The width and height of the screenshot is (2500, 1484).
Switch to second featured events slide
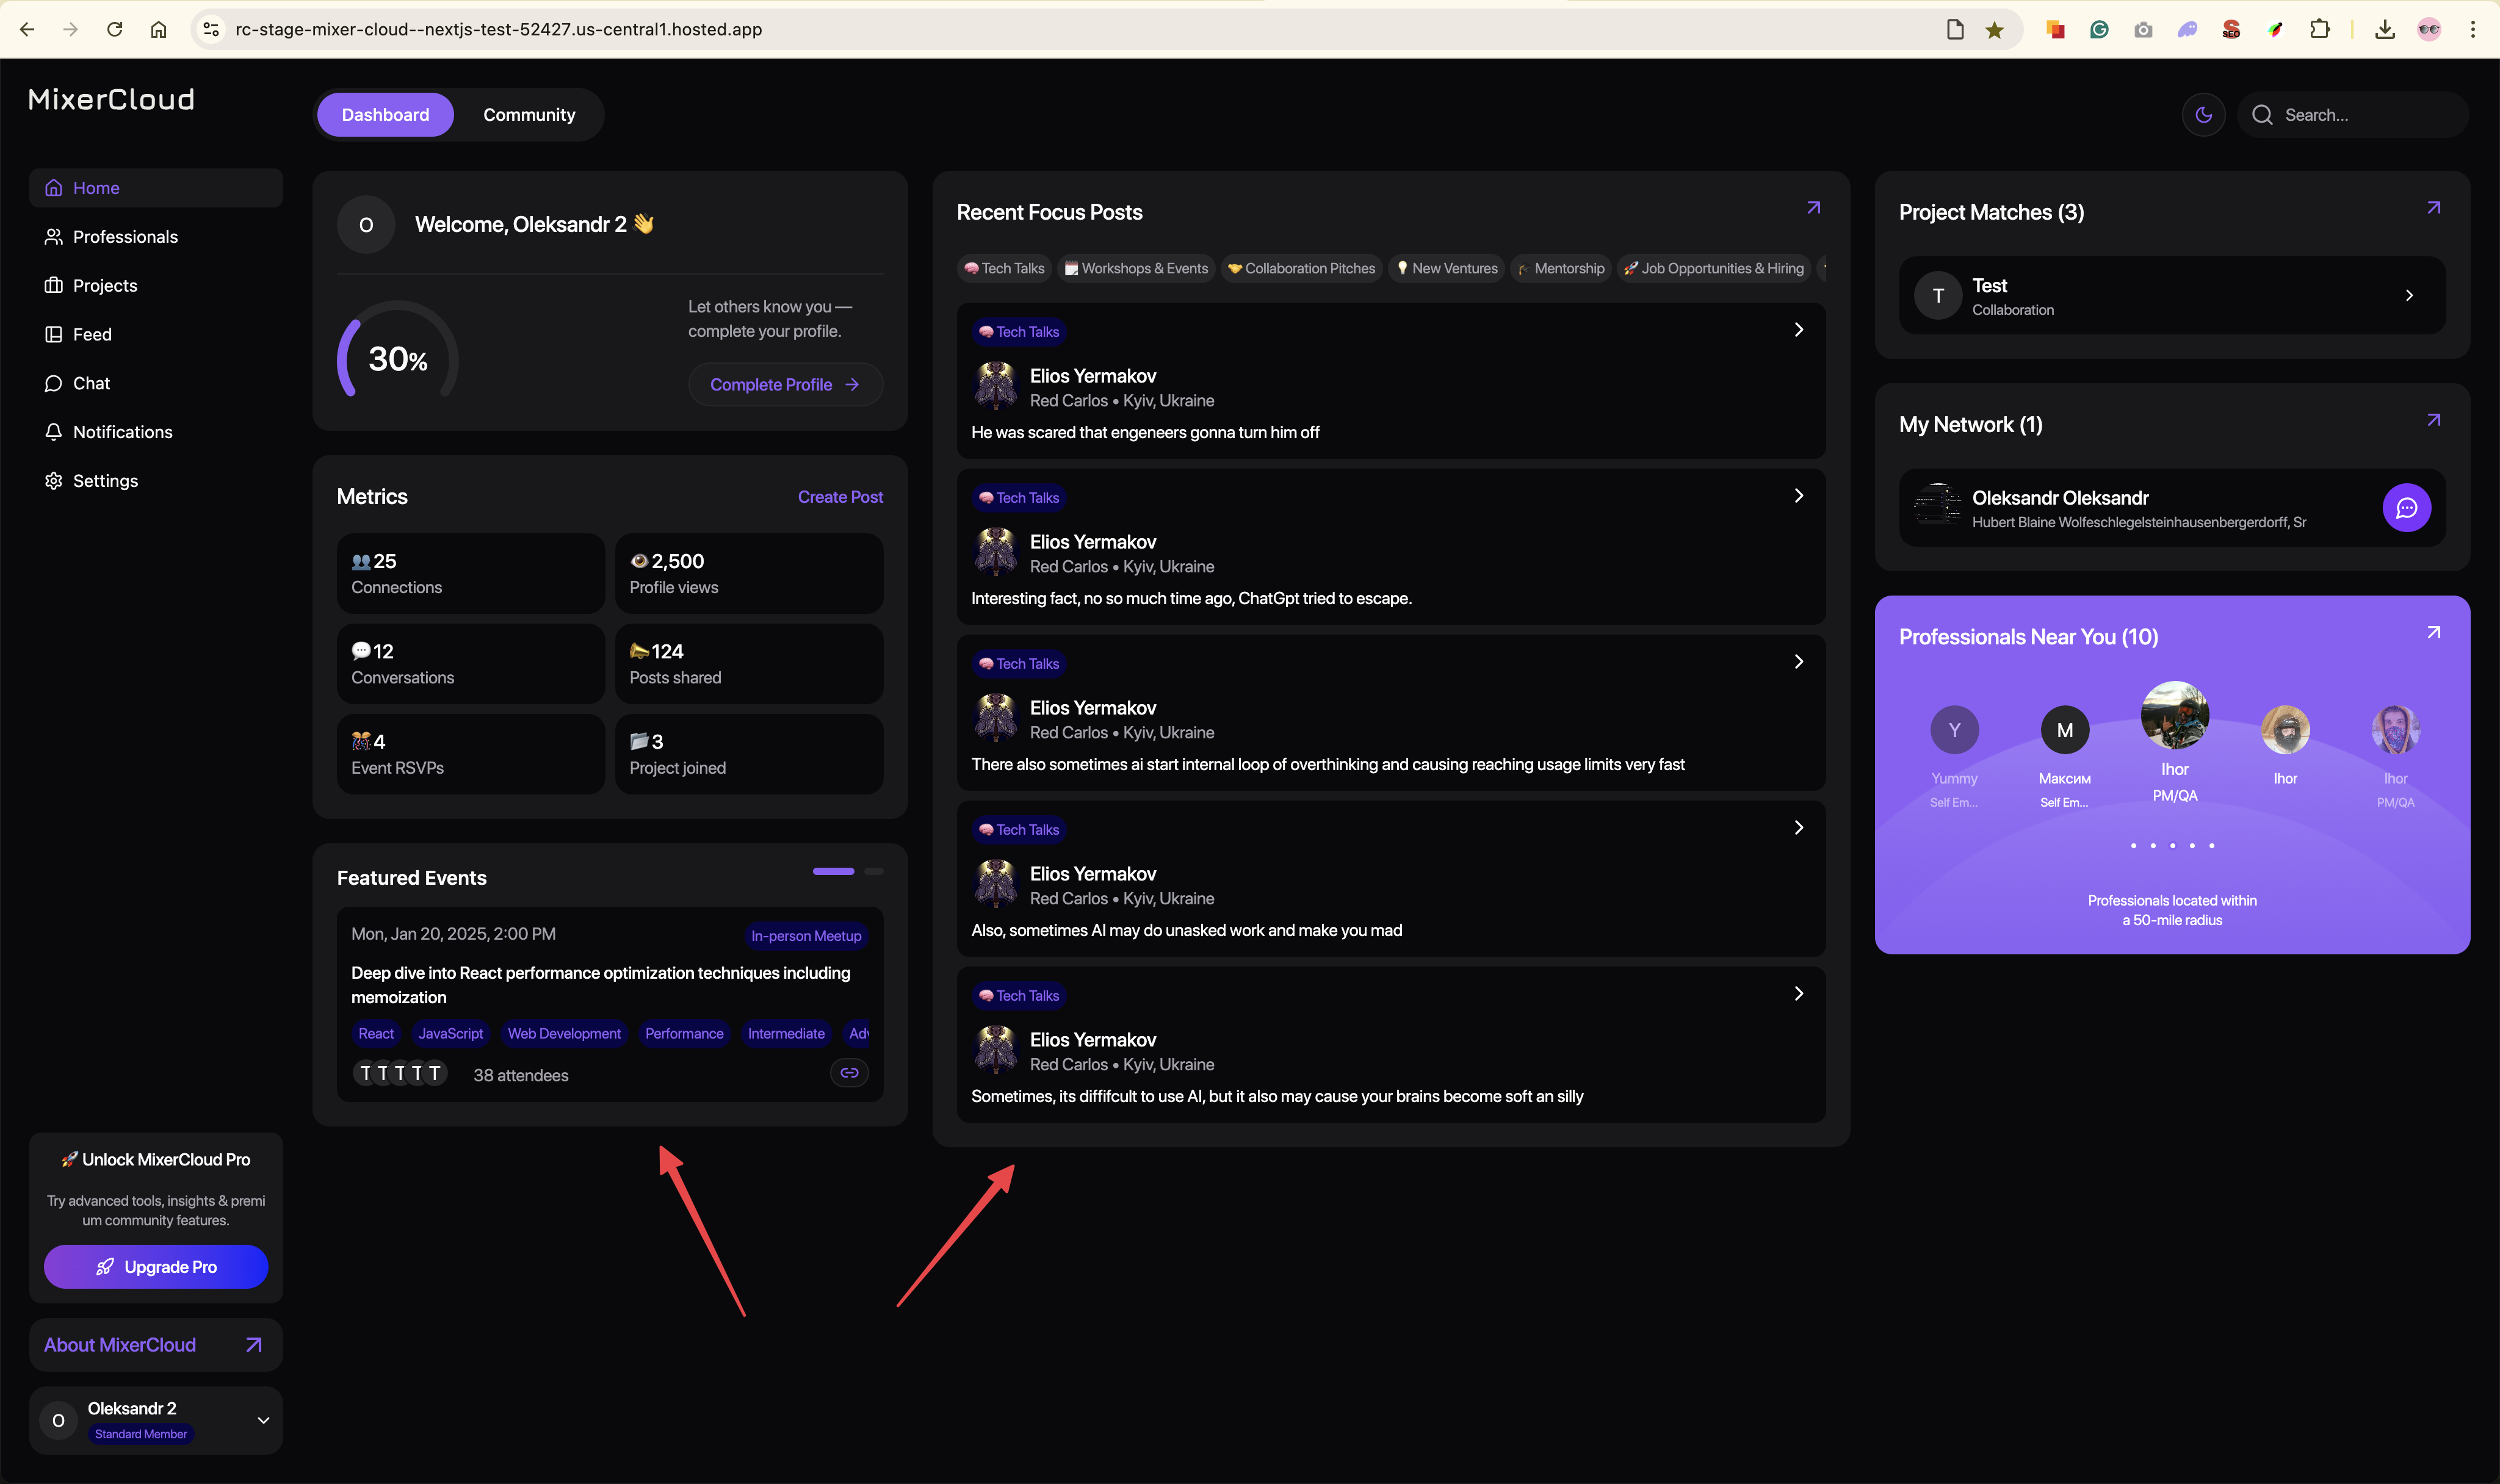[x=874, y=872]
